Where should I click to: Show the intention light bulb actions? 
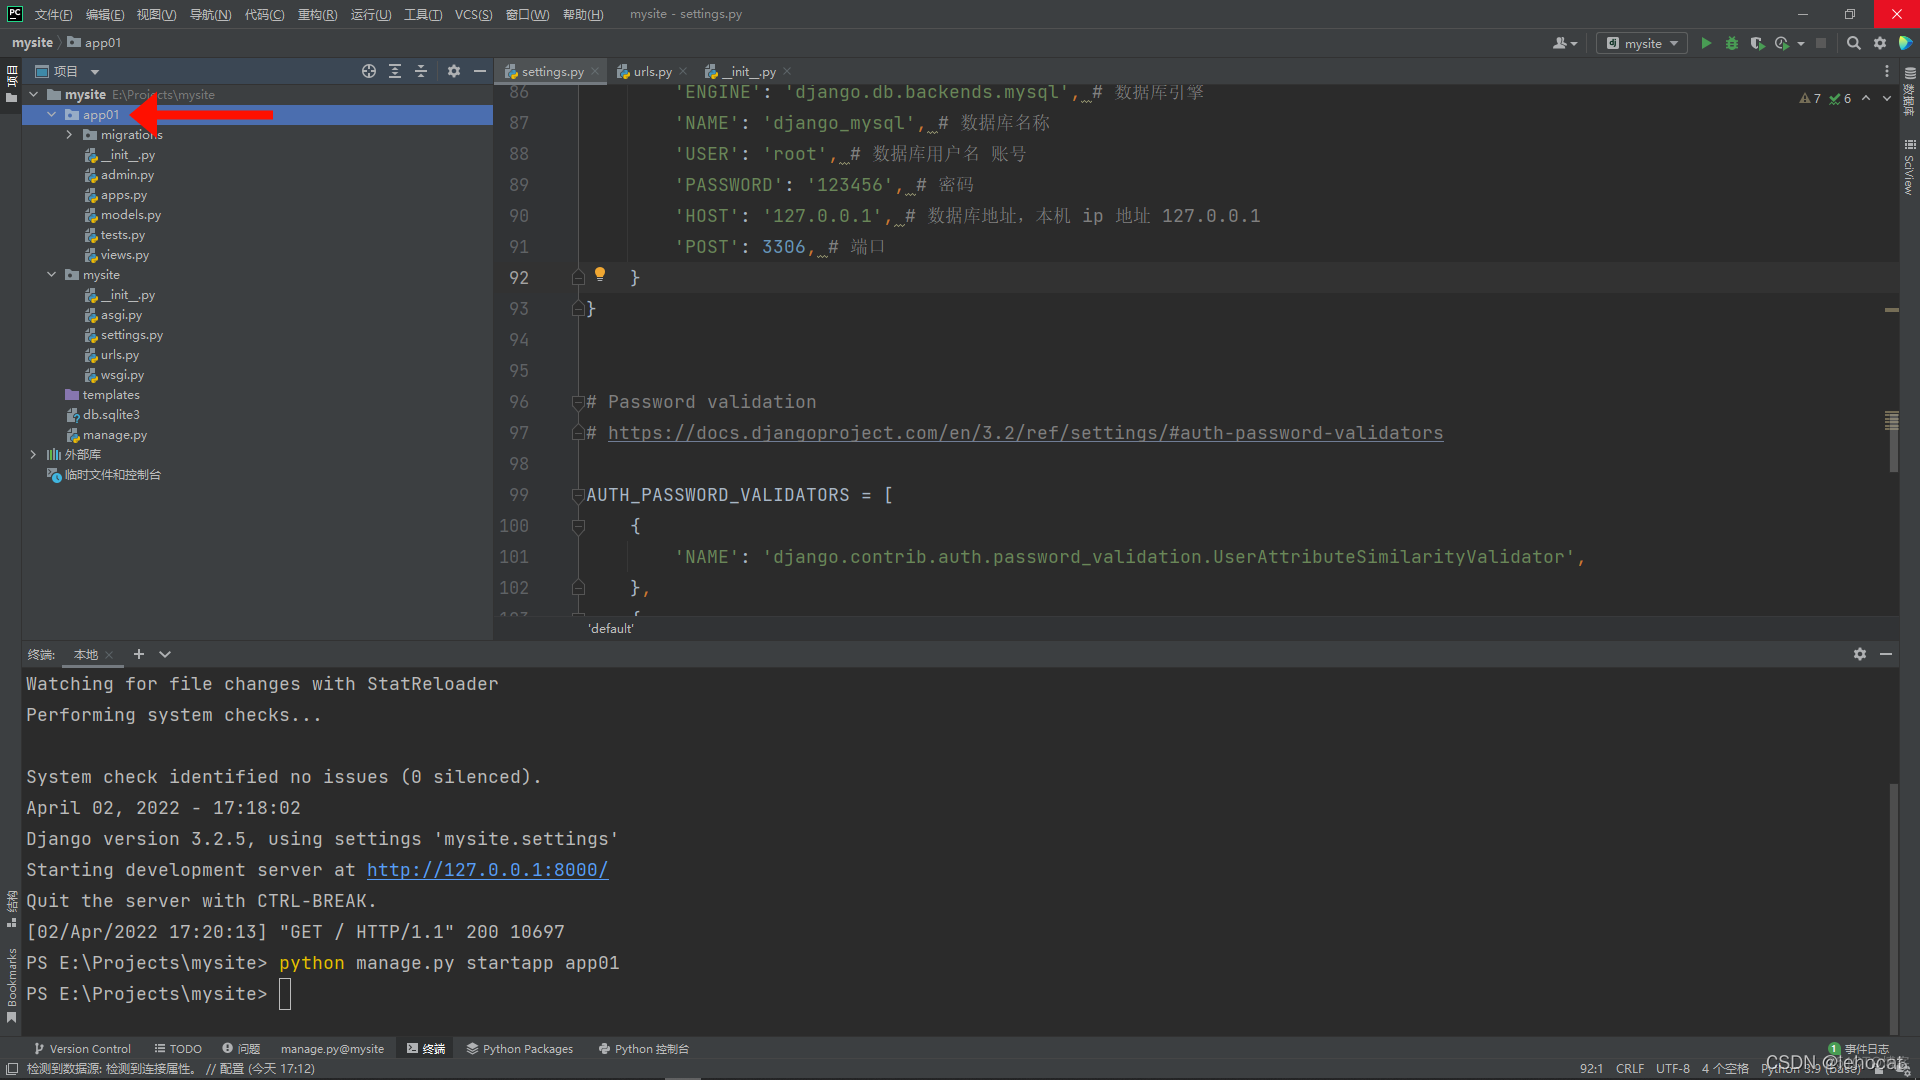click(x=600, y=274)
